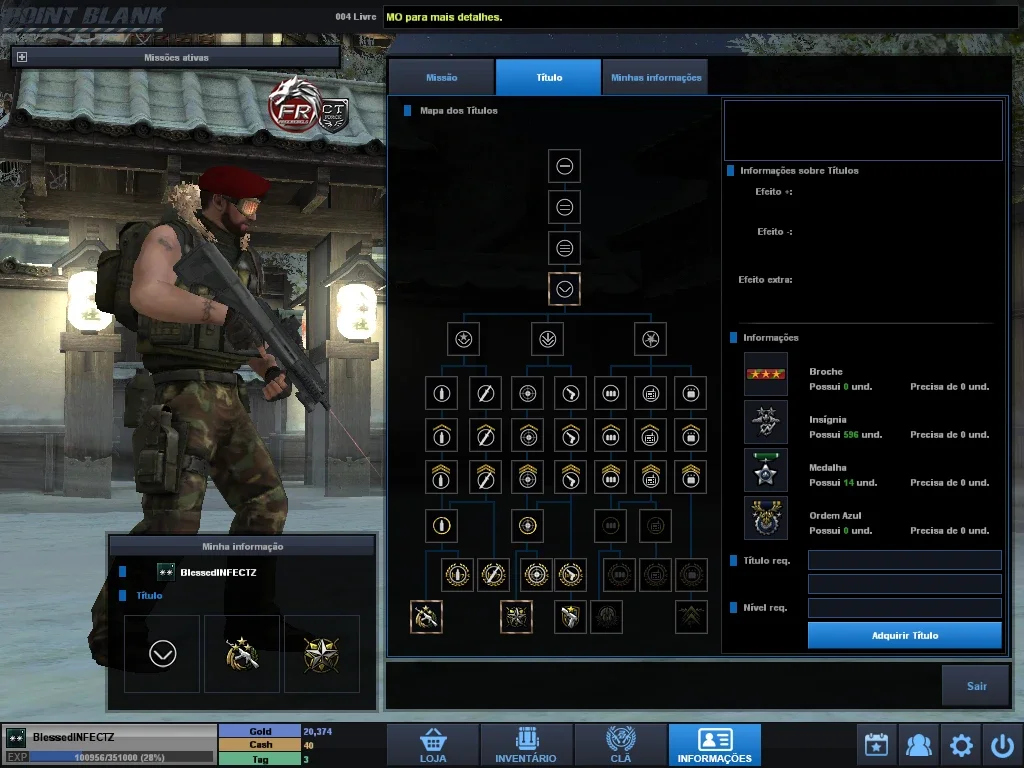Click the Cash value 40

pyautogui.click(x=308, y=745)
